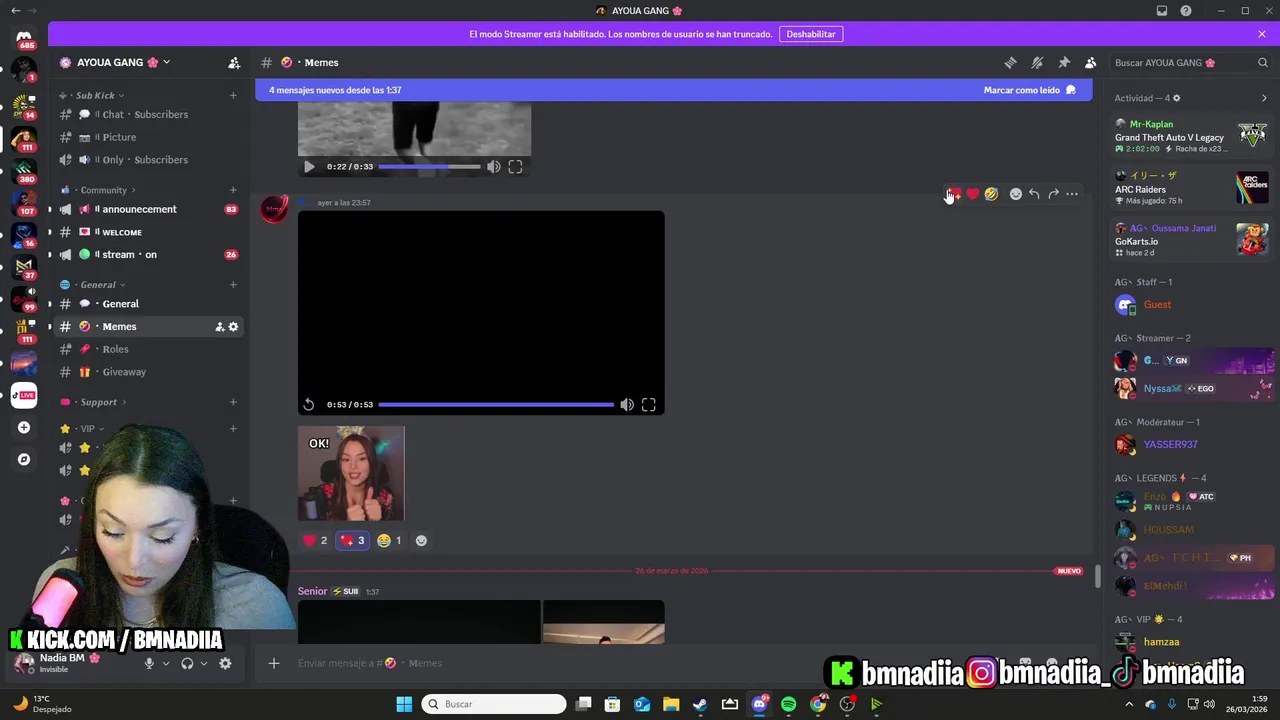Open the Giveaway channel
Viewport: 1280px width, 720px height.
(x=148, y=372)
